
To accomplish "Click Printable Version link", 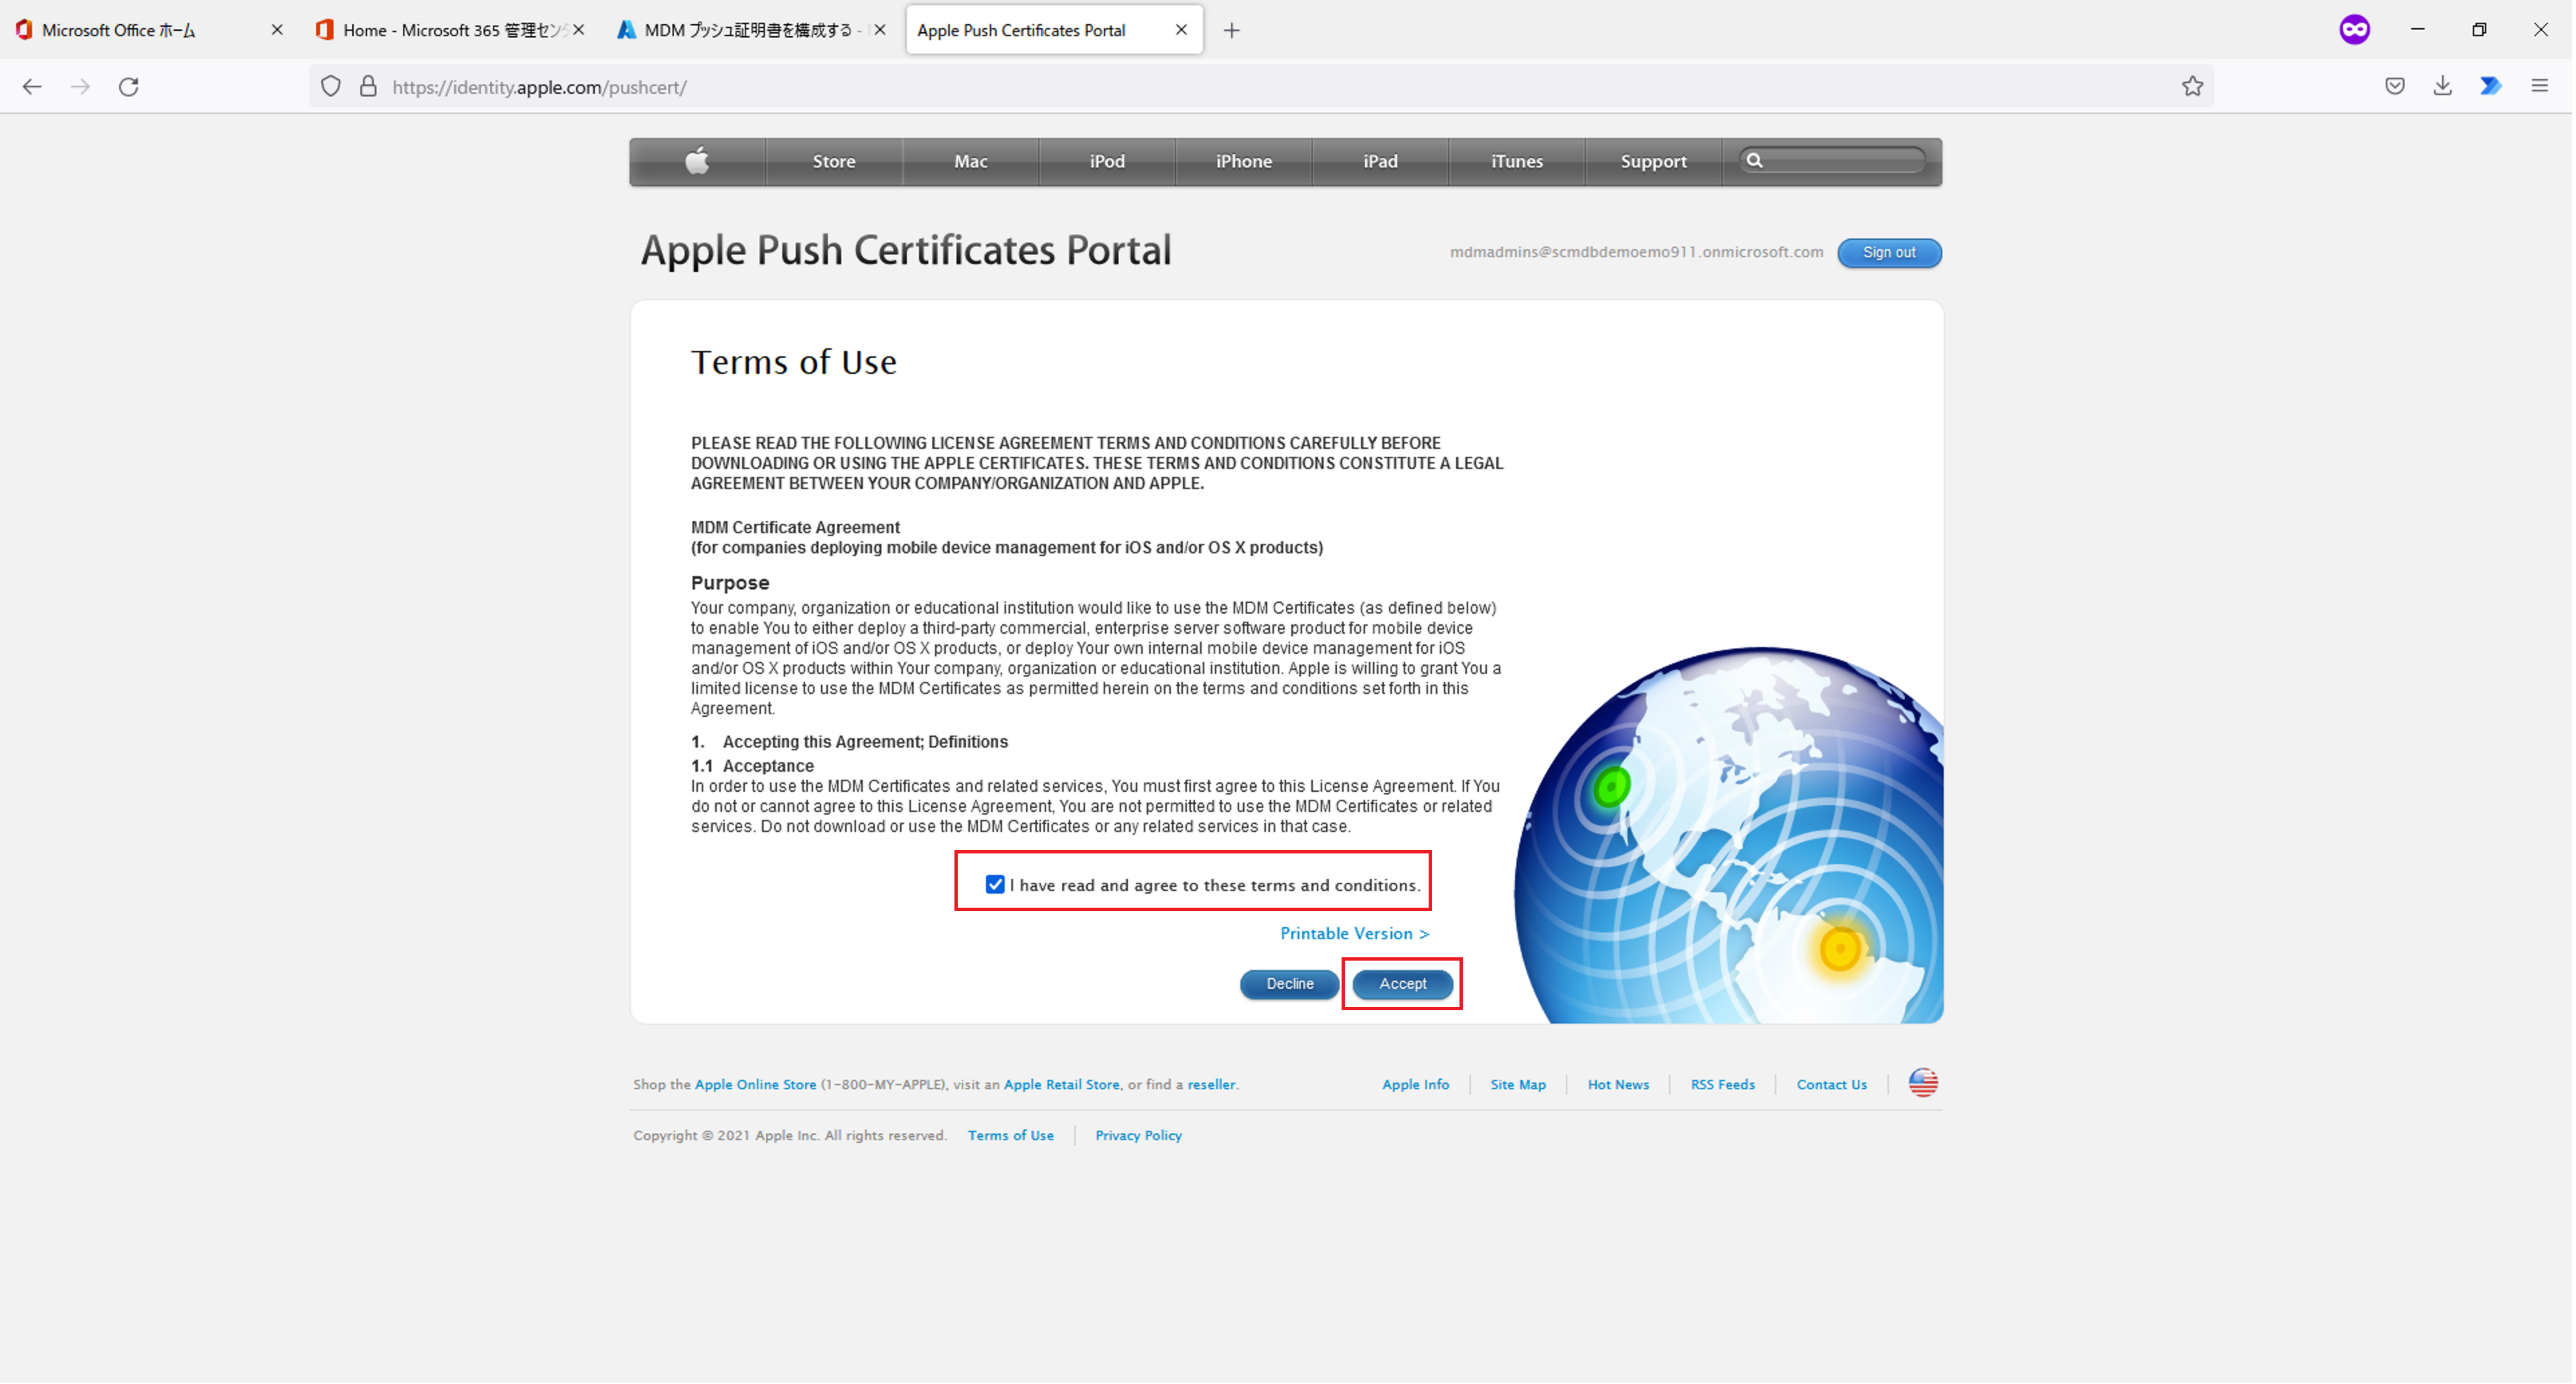I will 1354,932.
